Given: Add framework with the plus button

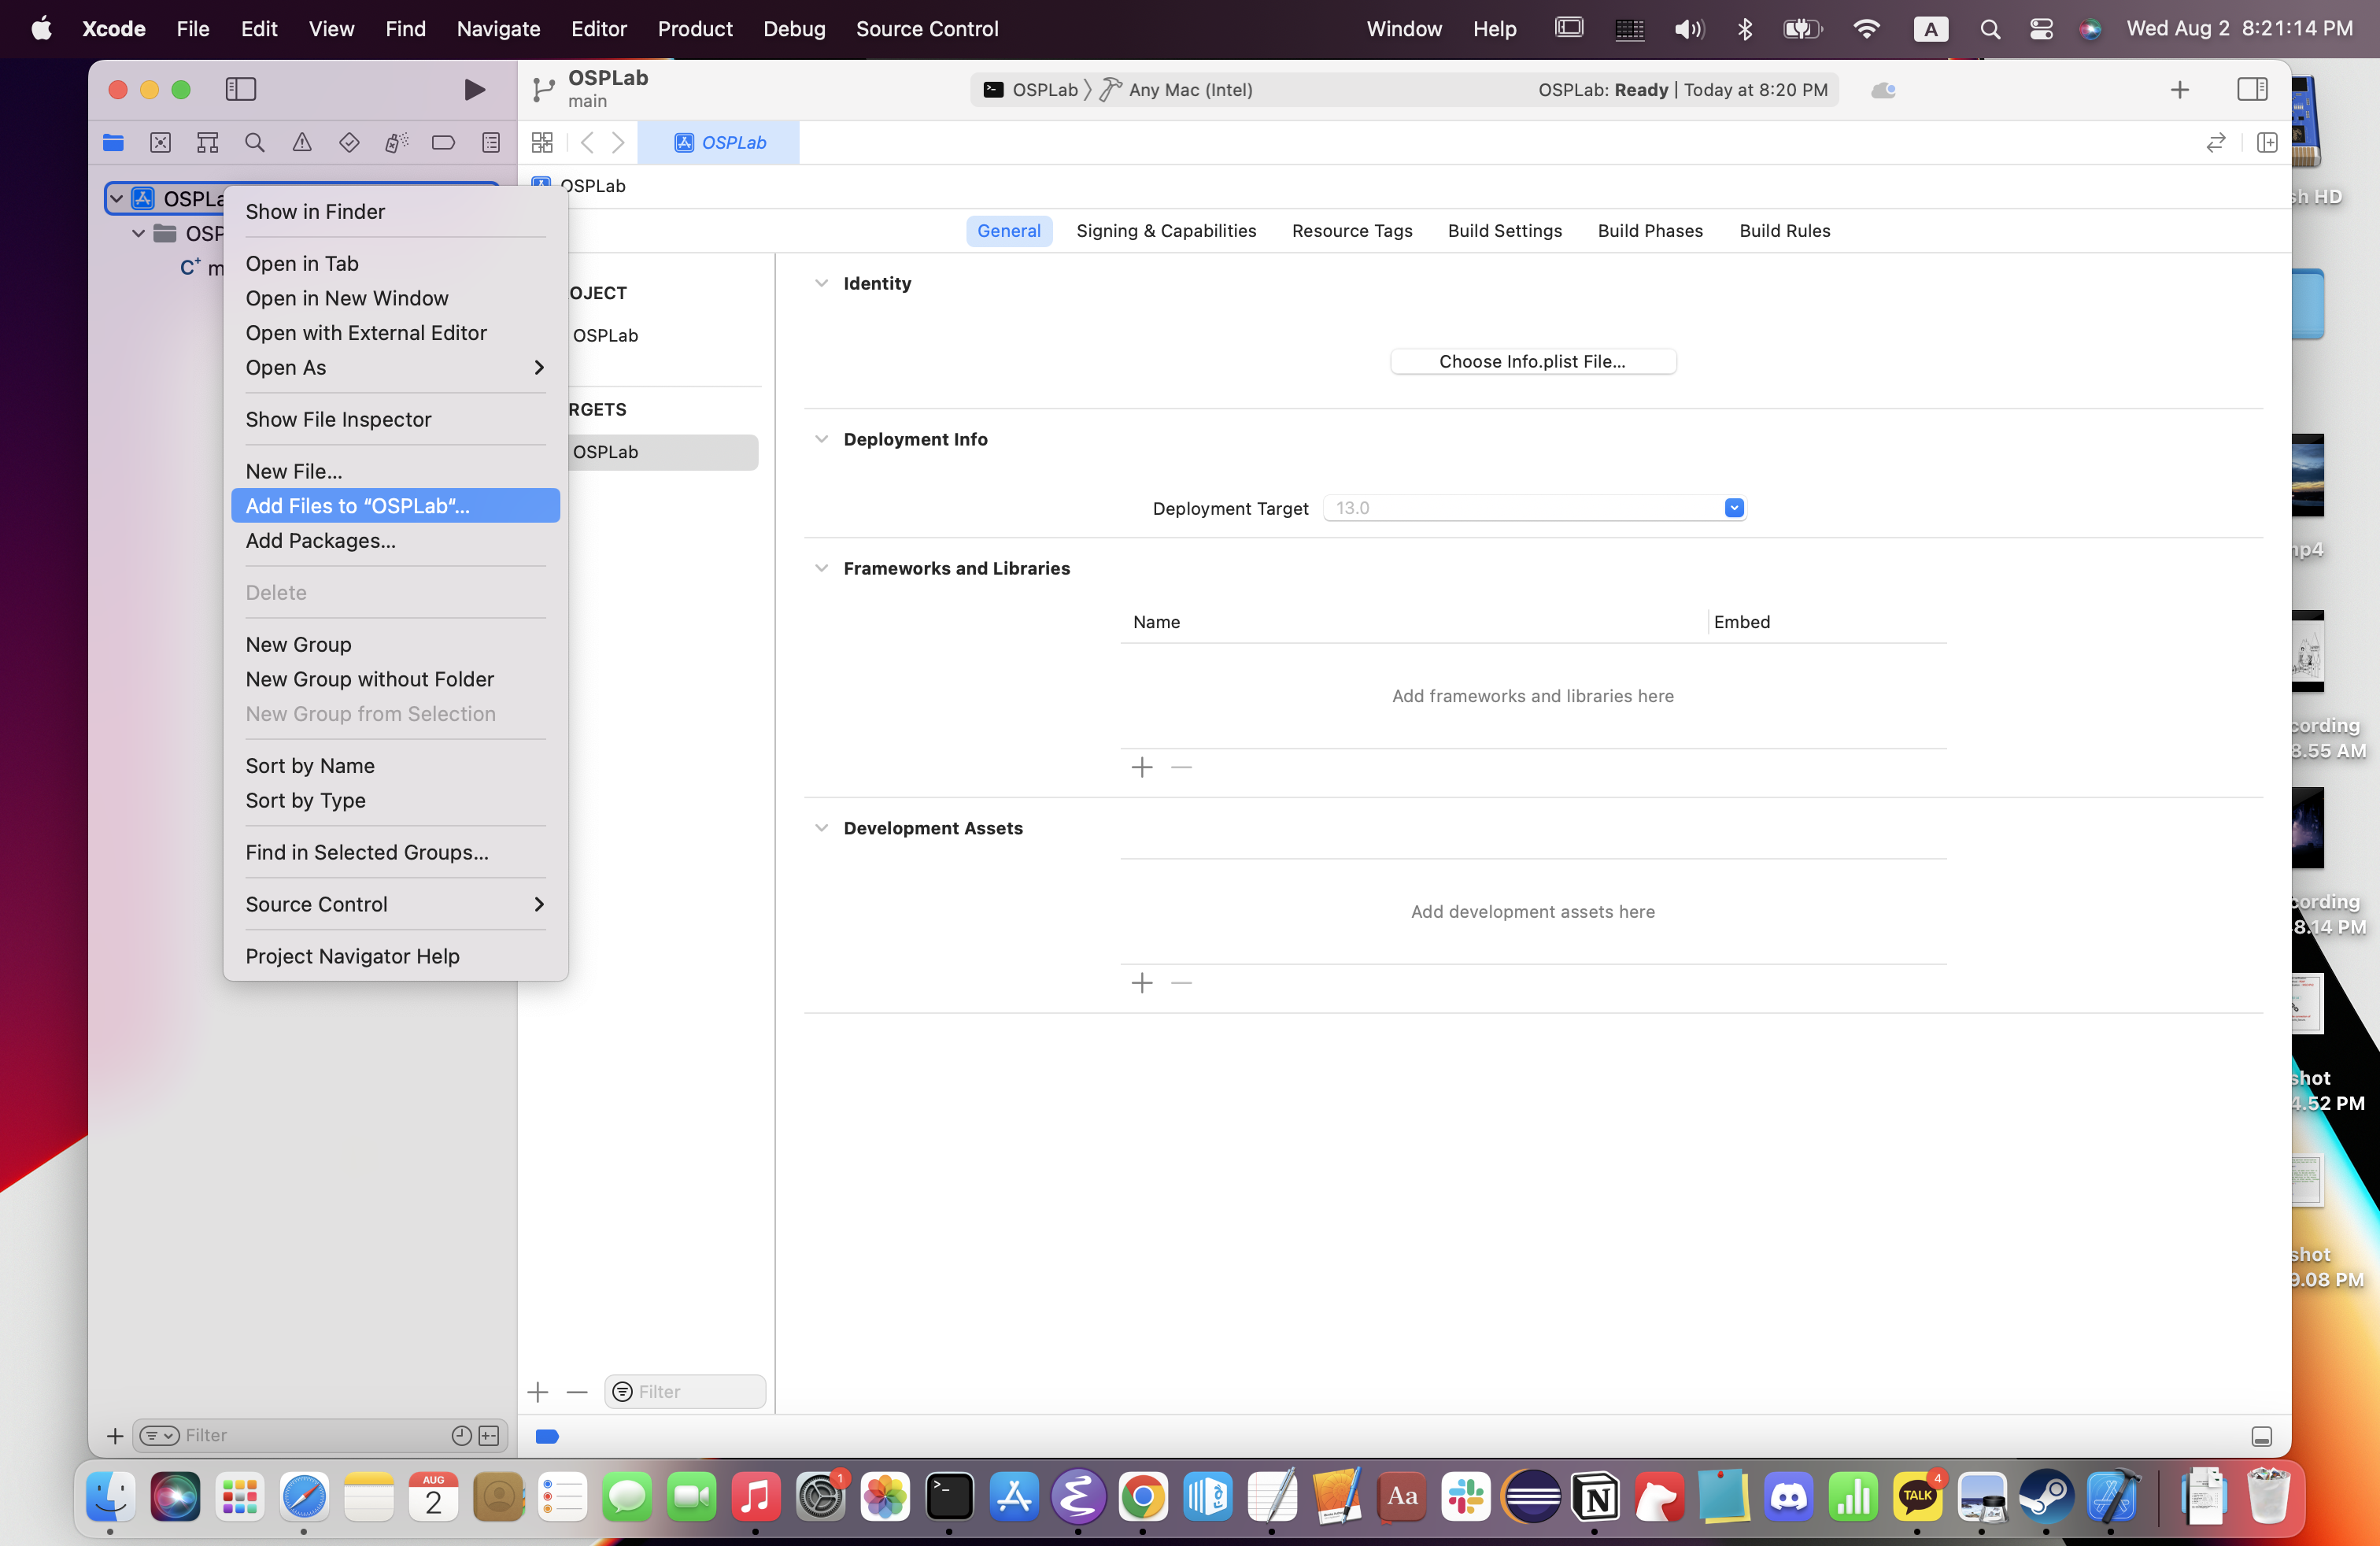Looking at the screenshot, I should pyautogui.click(x=1142, y=767).
